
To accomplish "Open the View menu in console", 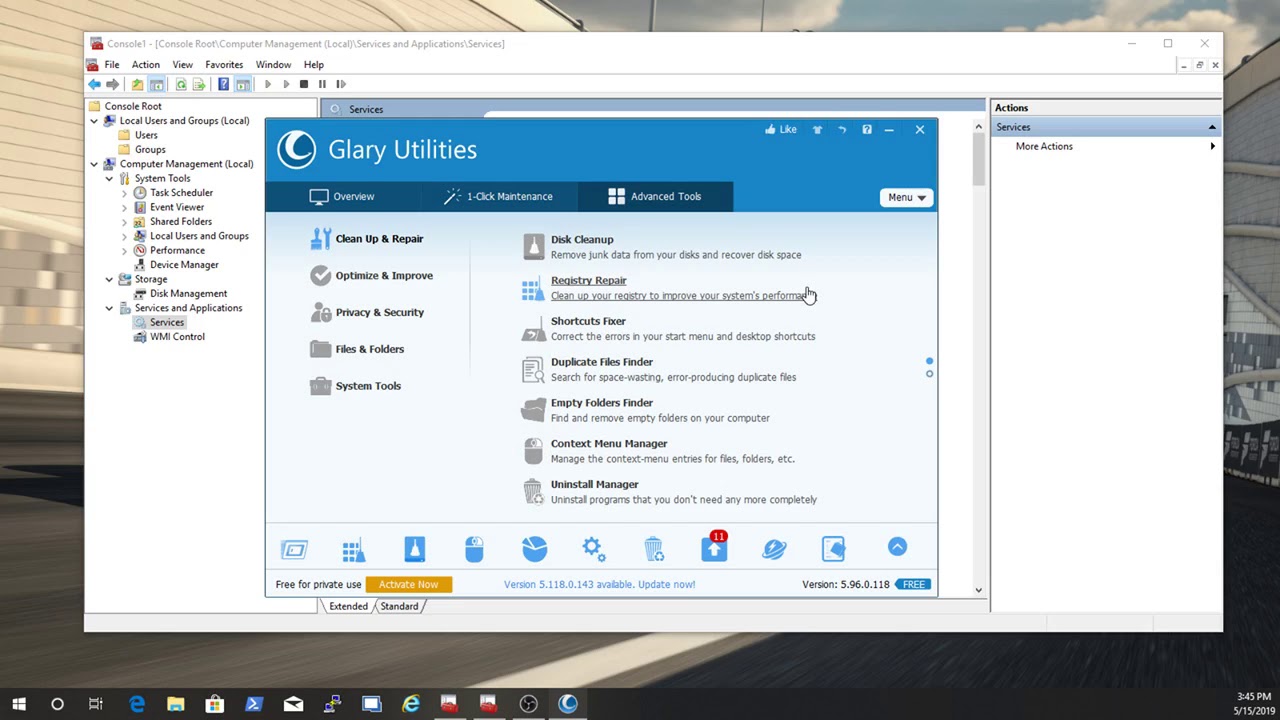I will 182,65.
